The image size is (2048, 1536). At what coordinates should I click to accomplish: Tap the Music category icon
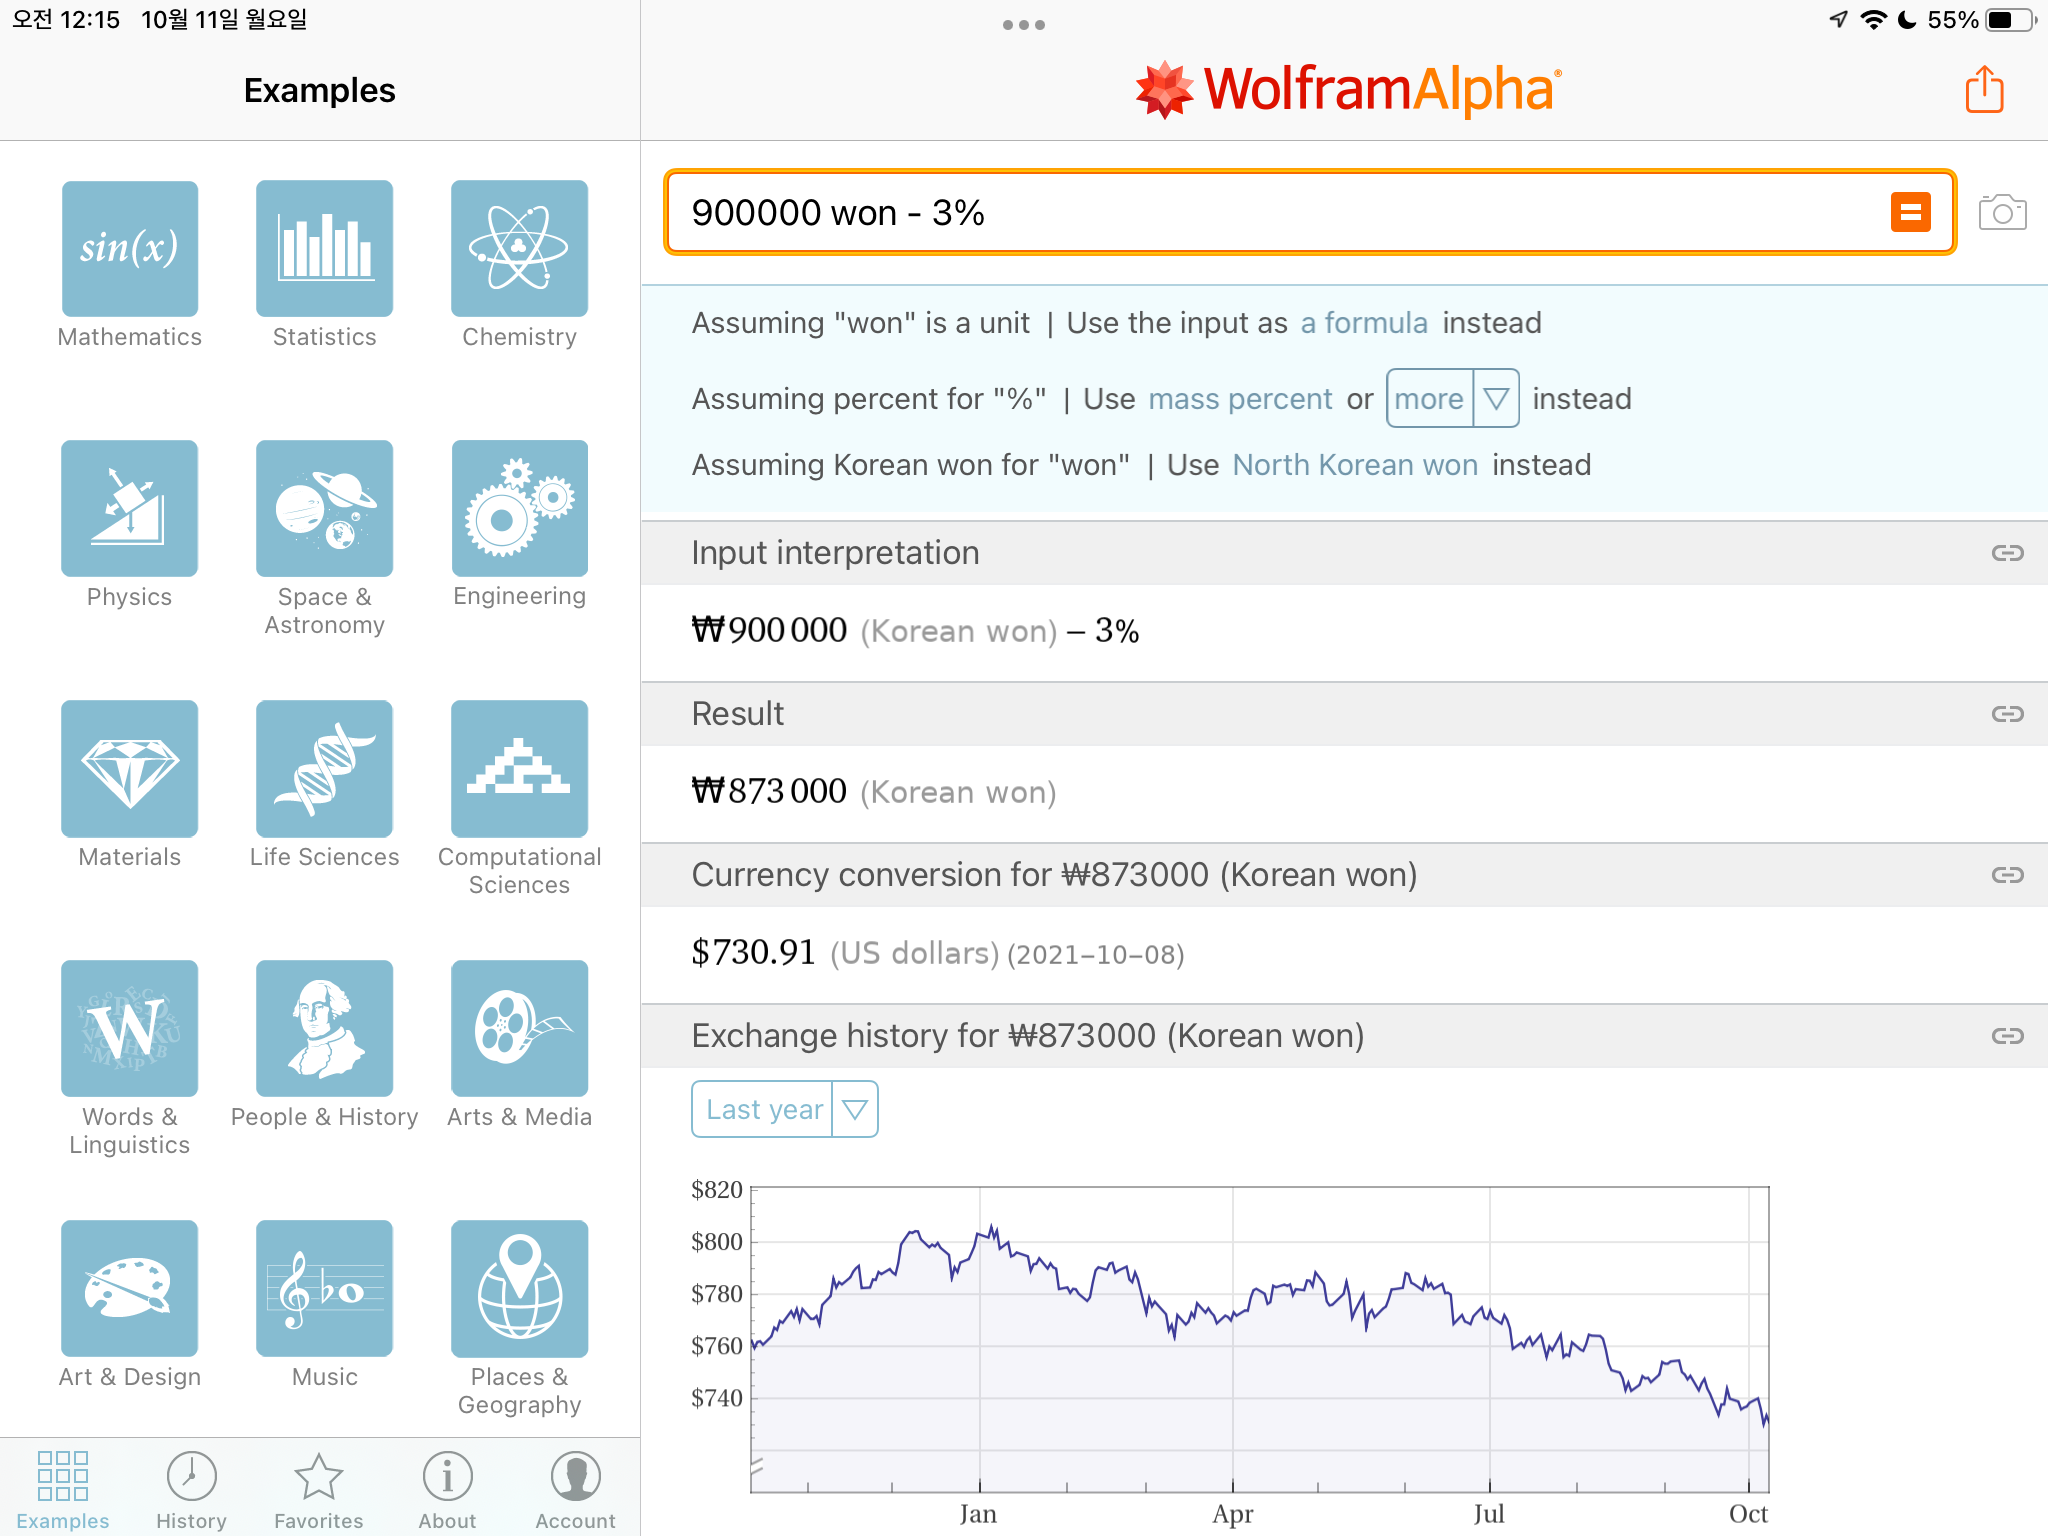324,1289
